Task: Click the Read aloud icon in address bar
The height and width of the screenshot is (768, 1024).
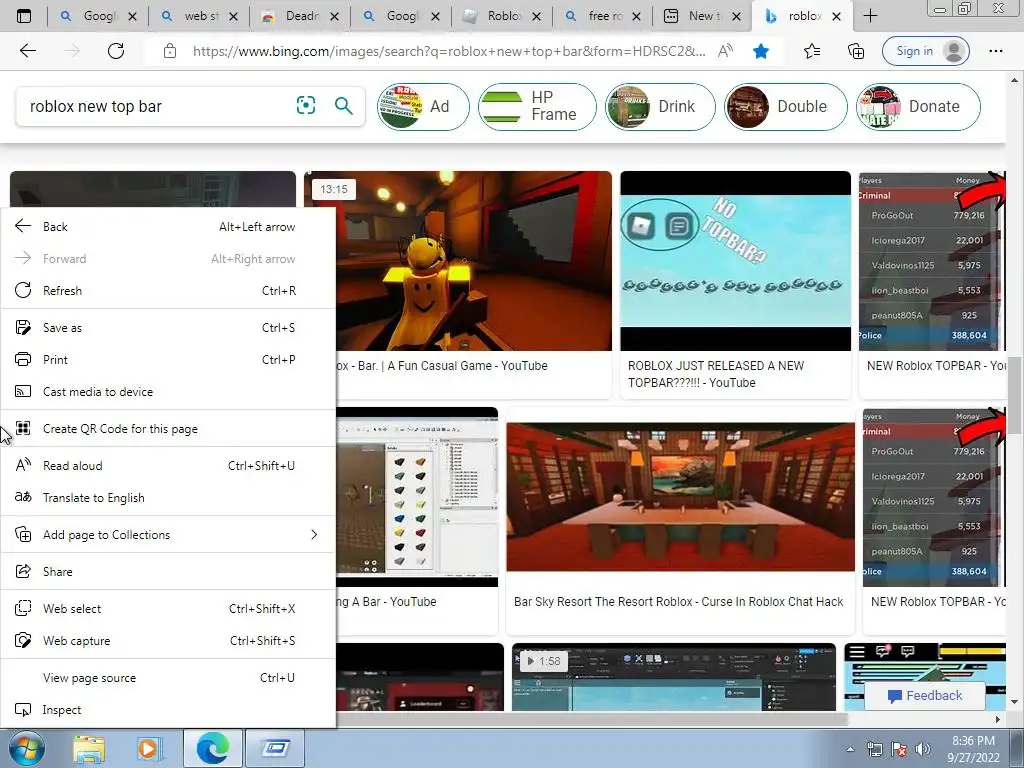Action: pos(725,51)
